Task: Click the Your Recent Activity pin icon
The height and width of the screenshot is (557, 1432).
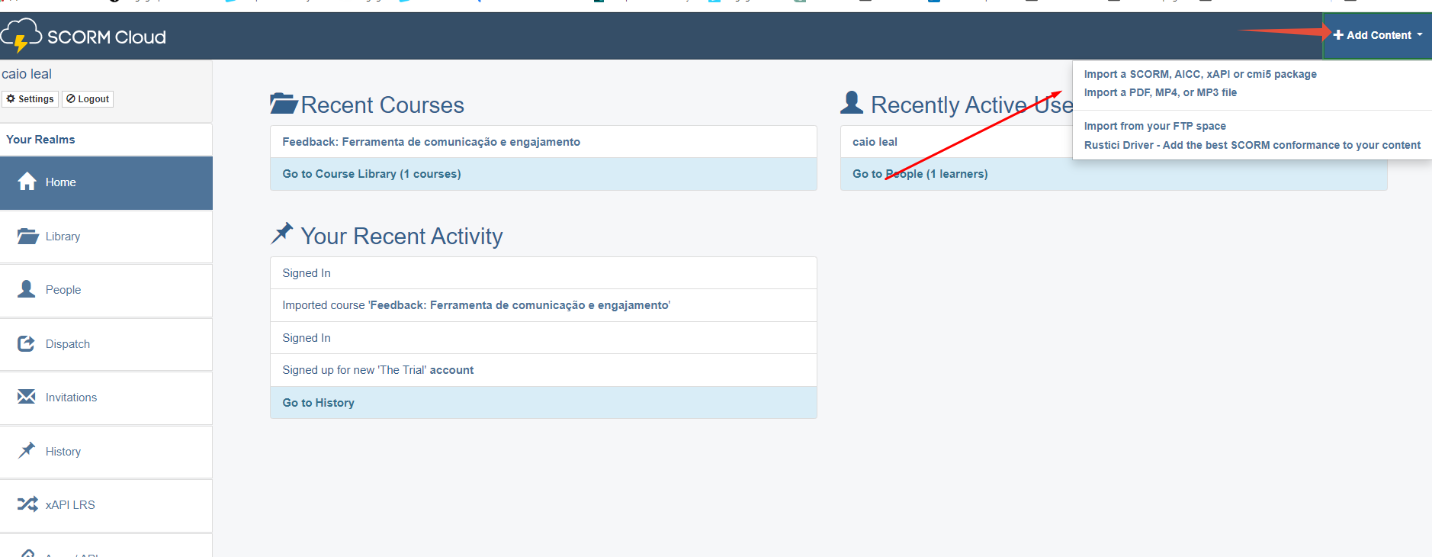Action: coord(282,234)
